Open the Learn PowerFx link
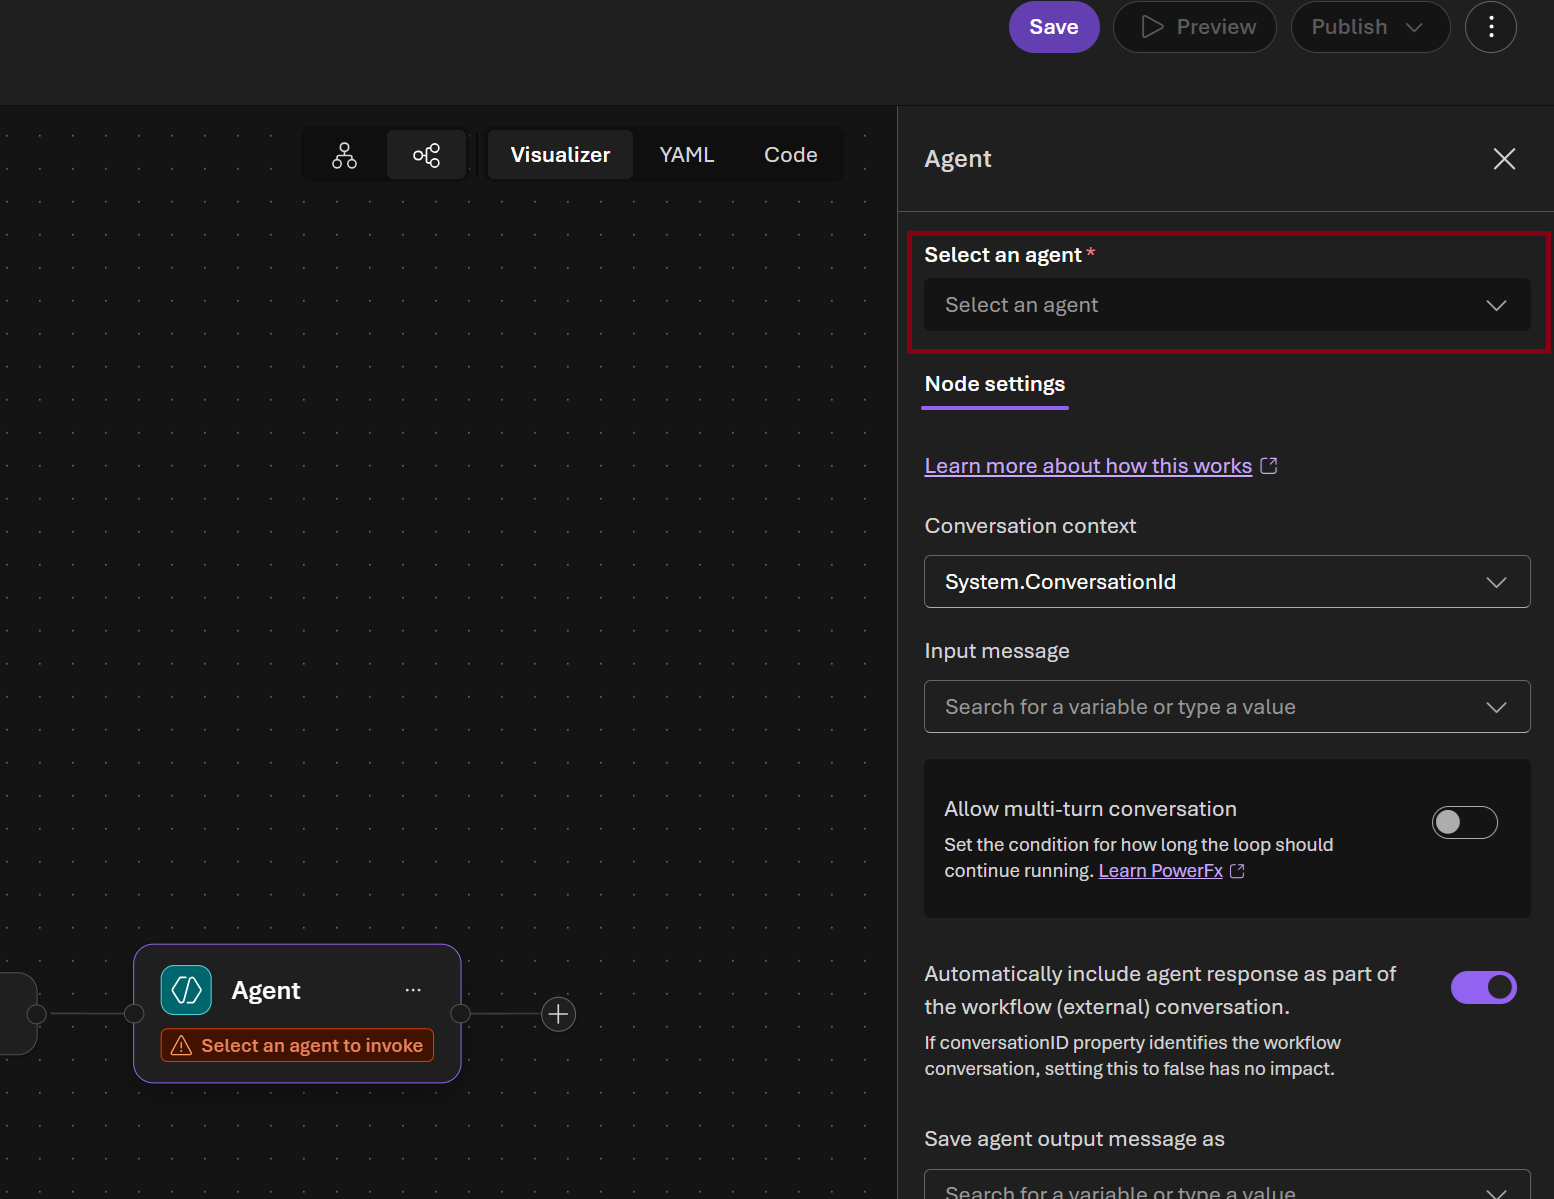 pyautogui.click(x=1160, y=871)
